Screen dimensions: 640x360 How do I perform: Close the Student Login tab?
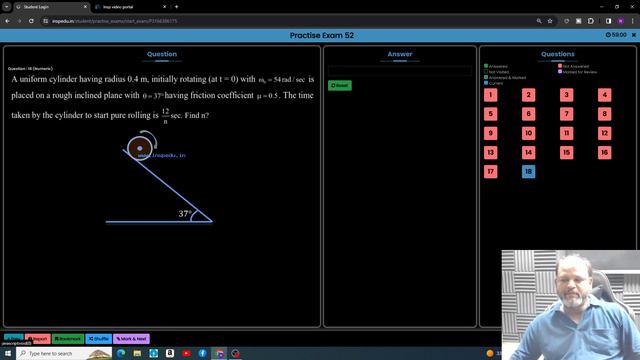pyautogui.click(x=85, y=7)
